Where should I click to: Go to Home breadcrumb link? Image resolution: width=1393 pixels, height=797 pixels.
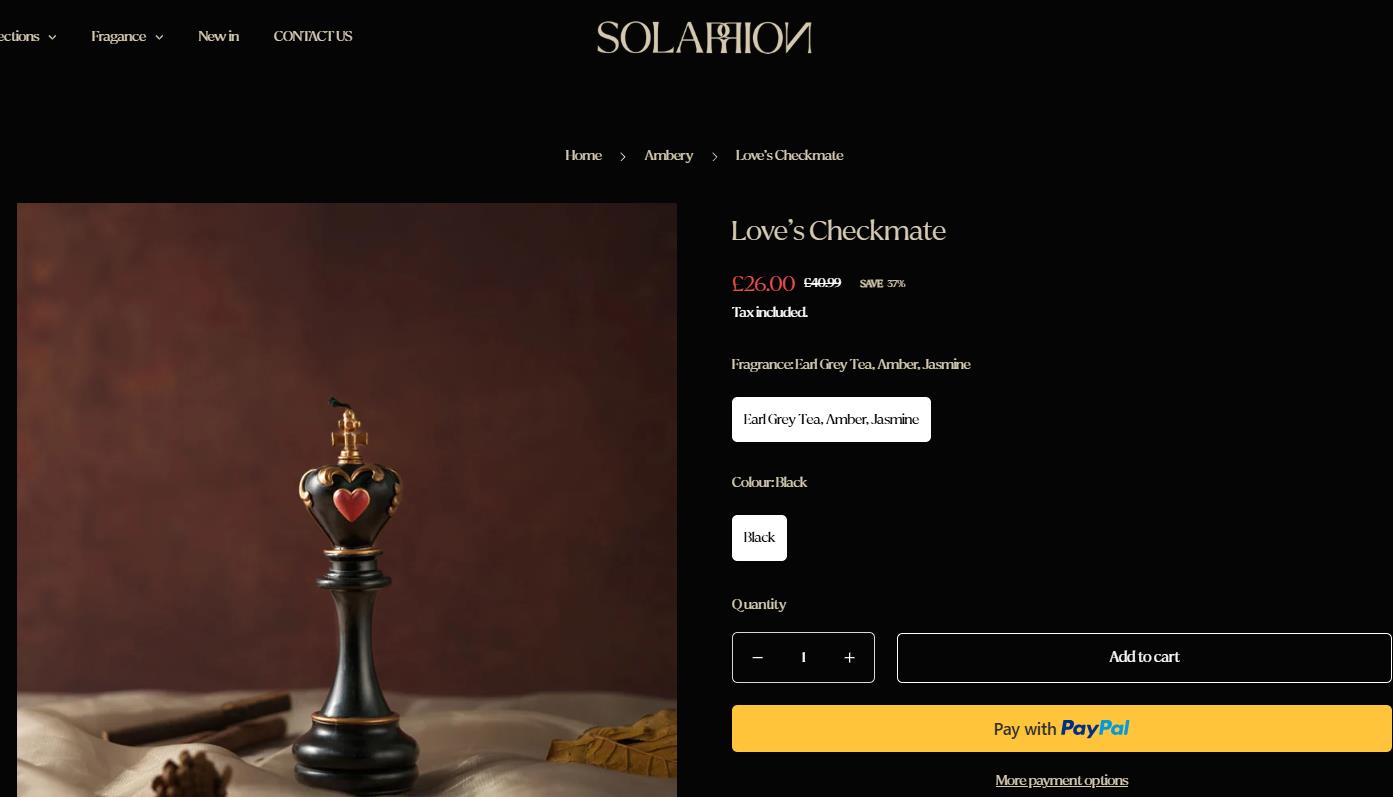tap(583, 156)
